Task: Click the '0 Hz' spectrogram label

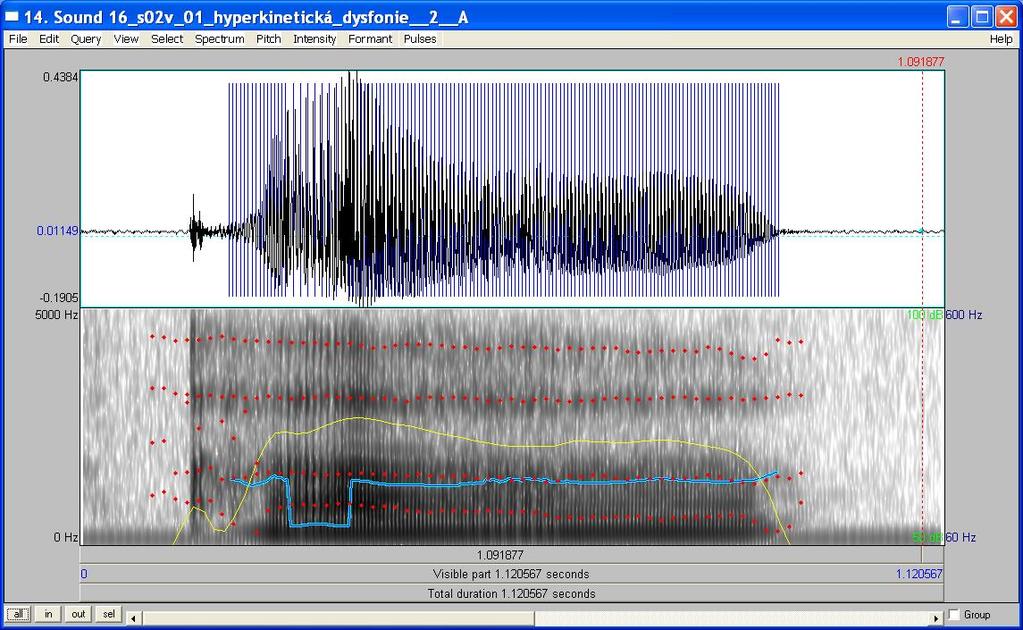Action: pyautogui.click(x=66, y=537)
